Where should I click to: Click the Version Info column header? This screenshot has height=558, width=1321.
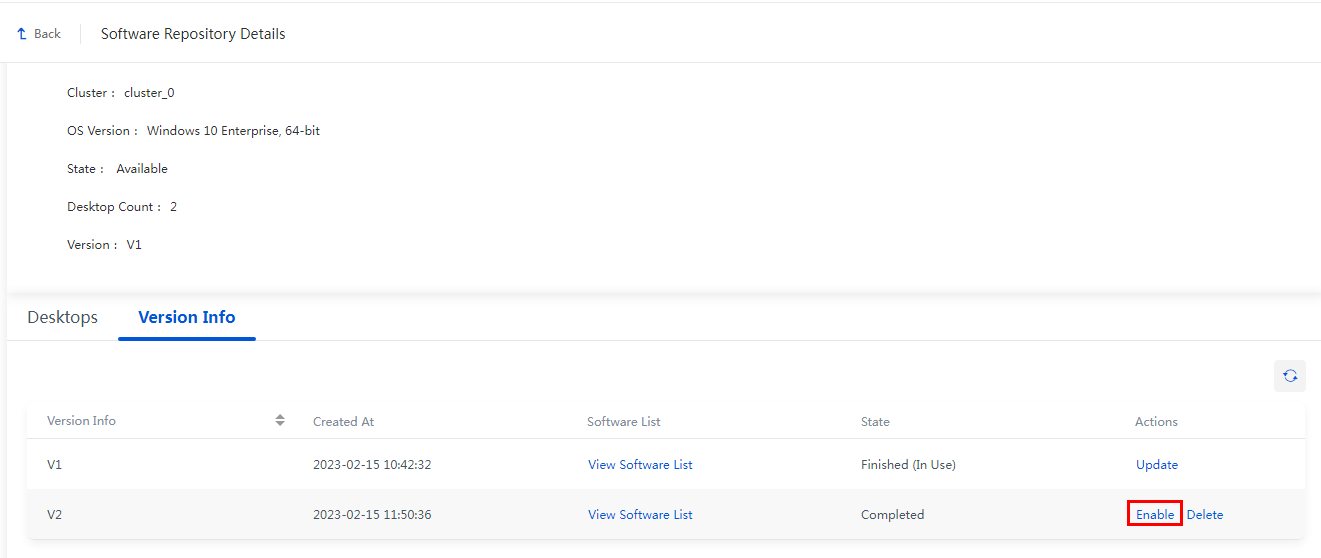click(81, 421)
